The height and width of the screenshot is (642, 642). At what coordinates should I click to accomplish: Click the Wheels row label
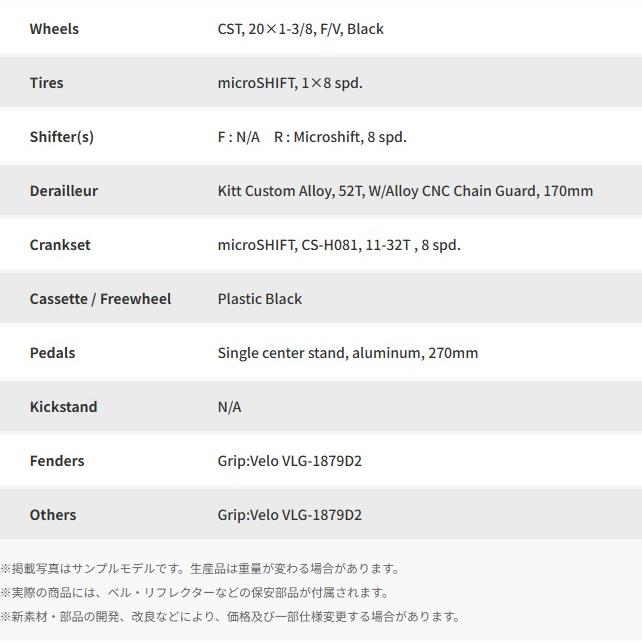(x=54, y=29)
